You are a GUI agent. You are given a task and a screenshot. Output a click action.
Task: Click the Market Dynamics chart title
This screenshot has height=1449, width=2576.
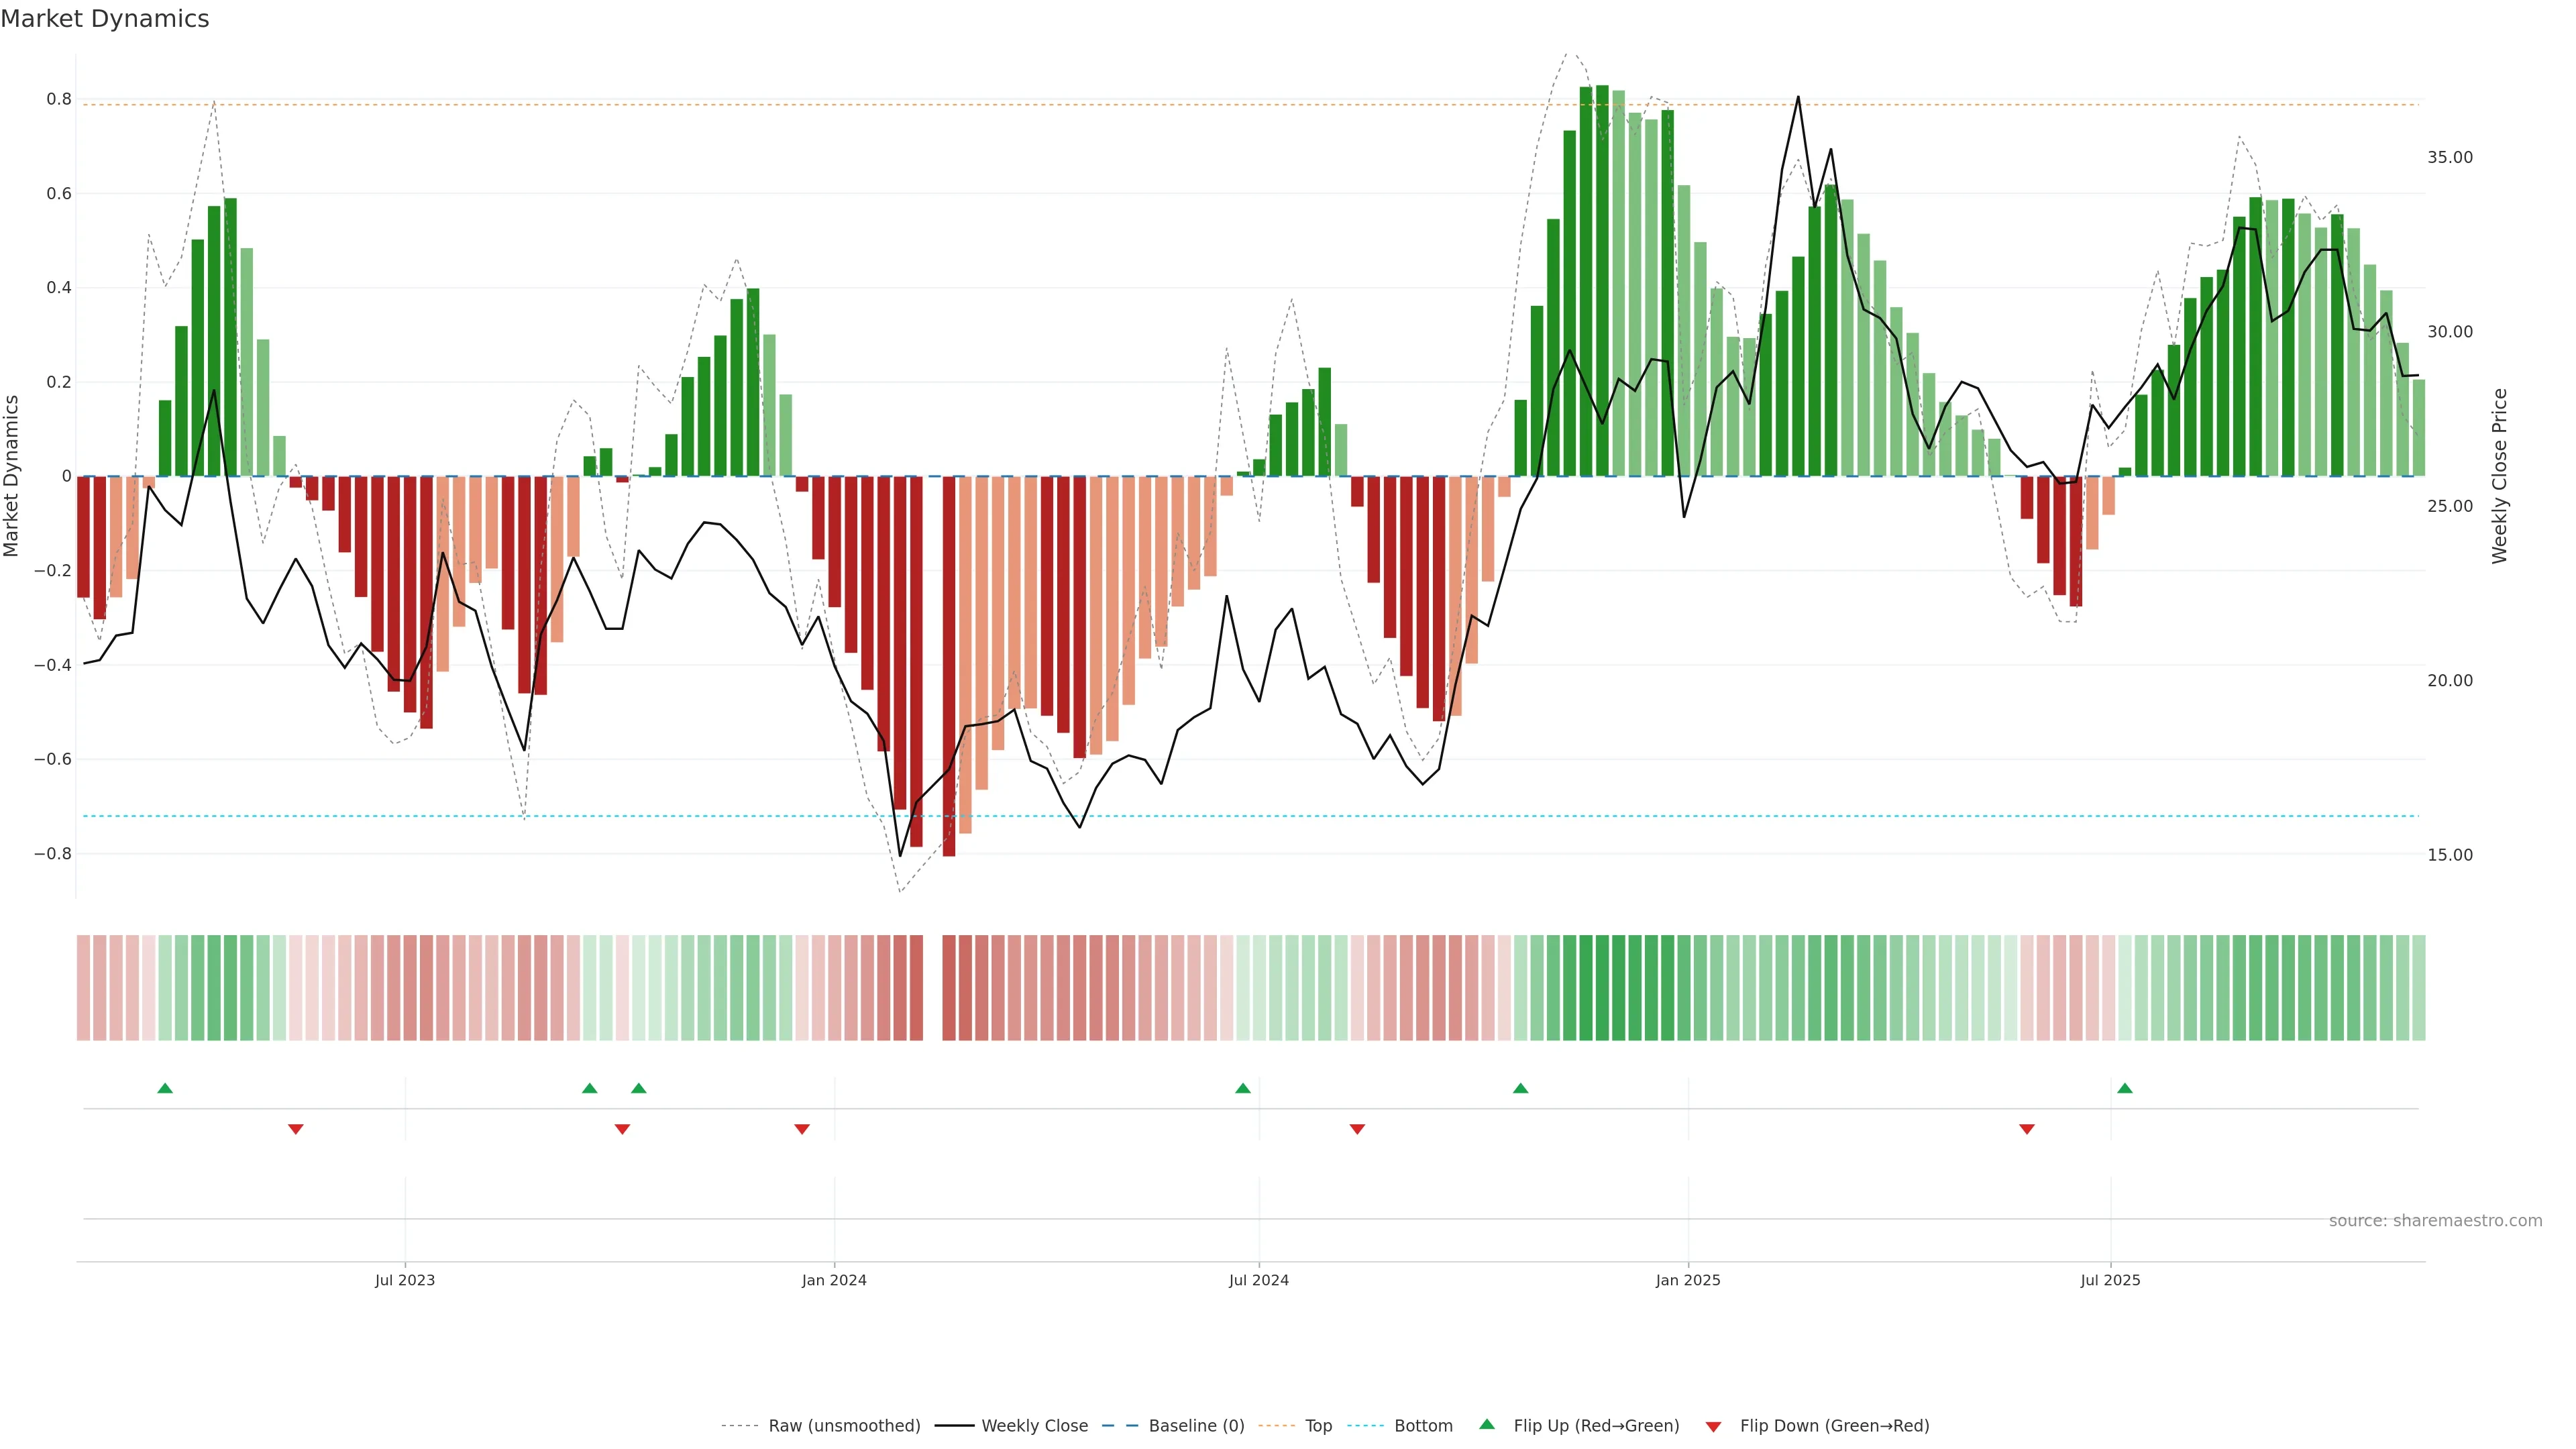pyautogui.click(x=105, y=19)
